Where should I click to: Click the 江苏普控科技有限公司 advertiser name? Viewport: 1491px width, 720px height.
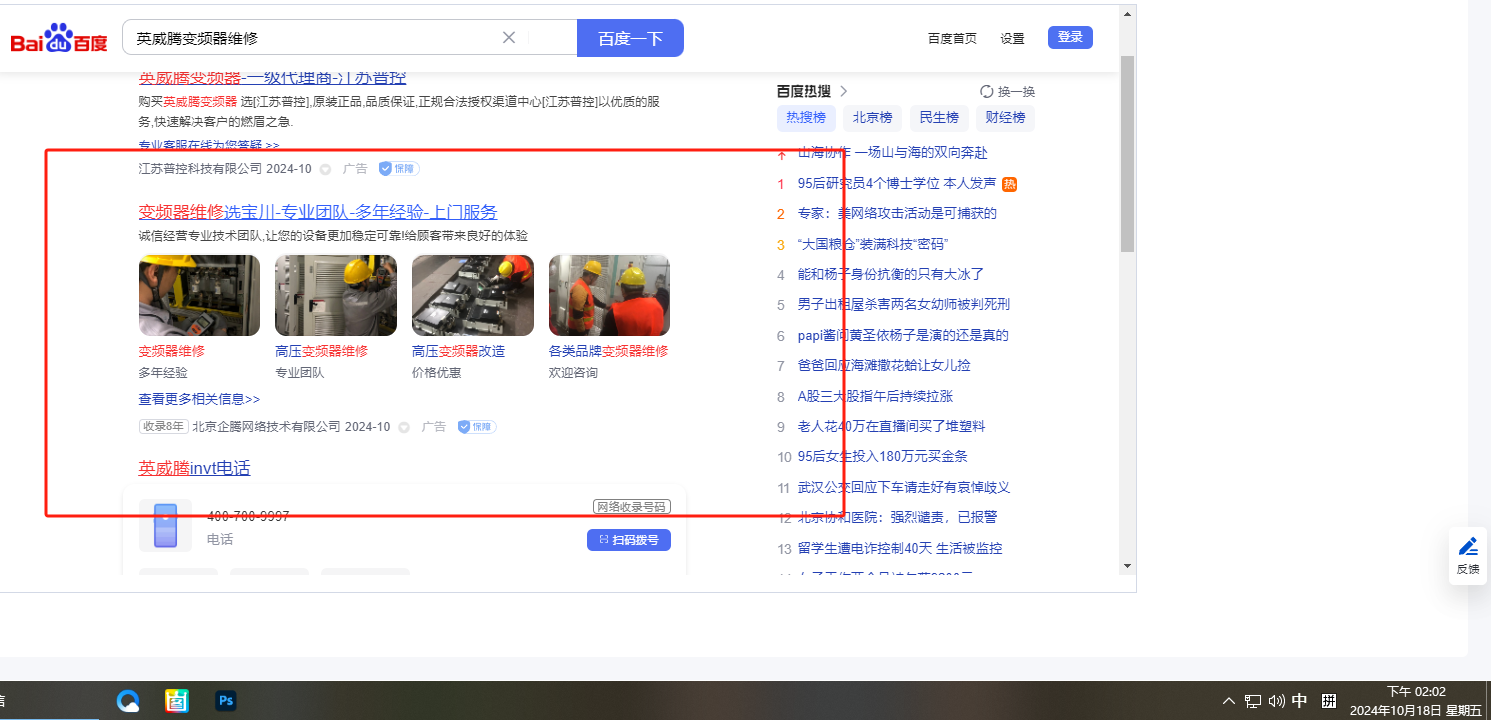pos(200,169)
